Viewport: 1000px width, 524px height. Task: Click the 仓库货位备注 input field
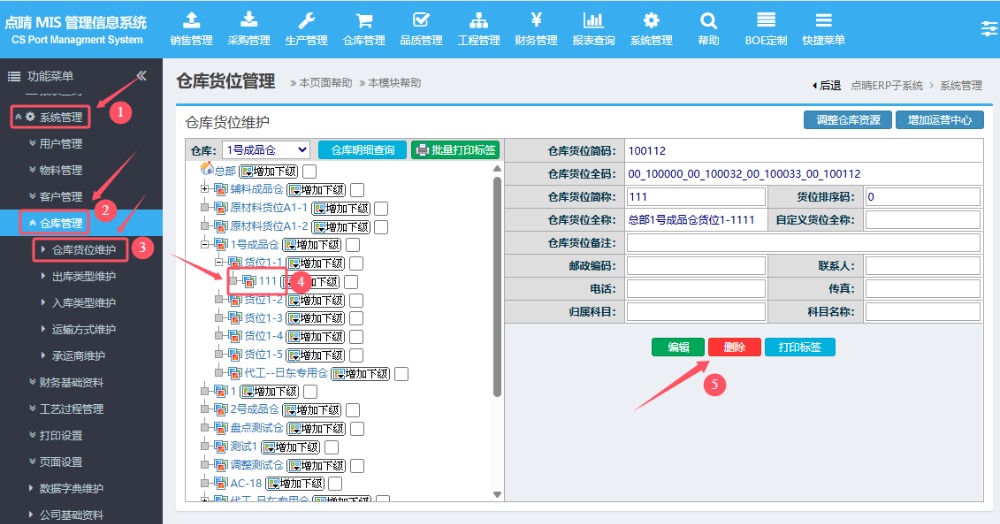pyautogui.click(x=803, y=243)
